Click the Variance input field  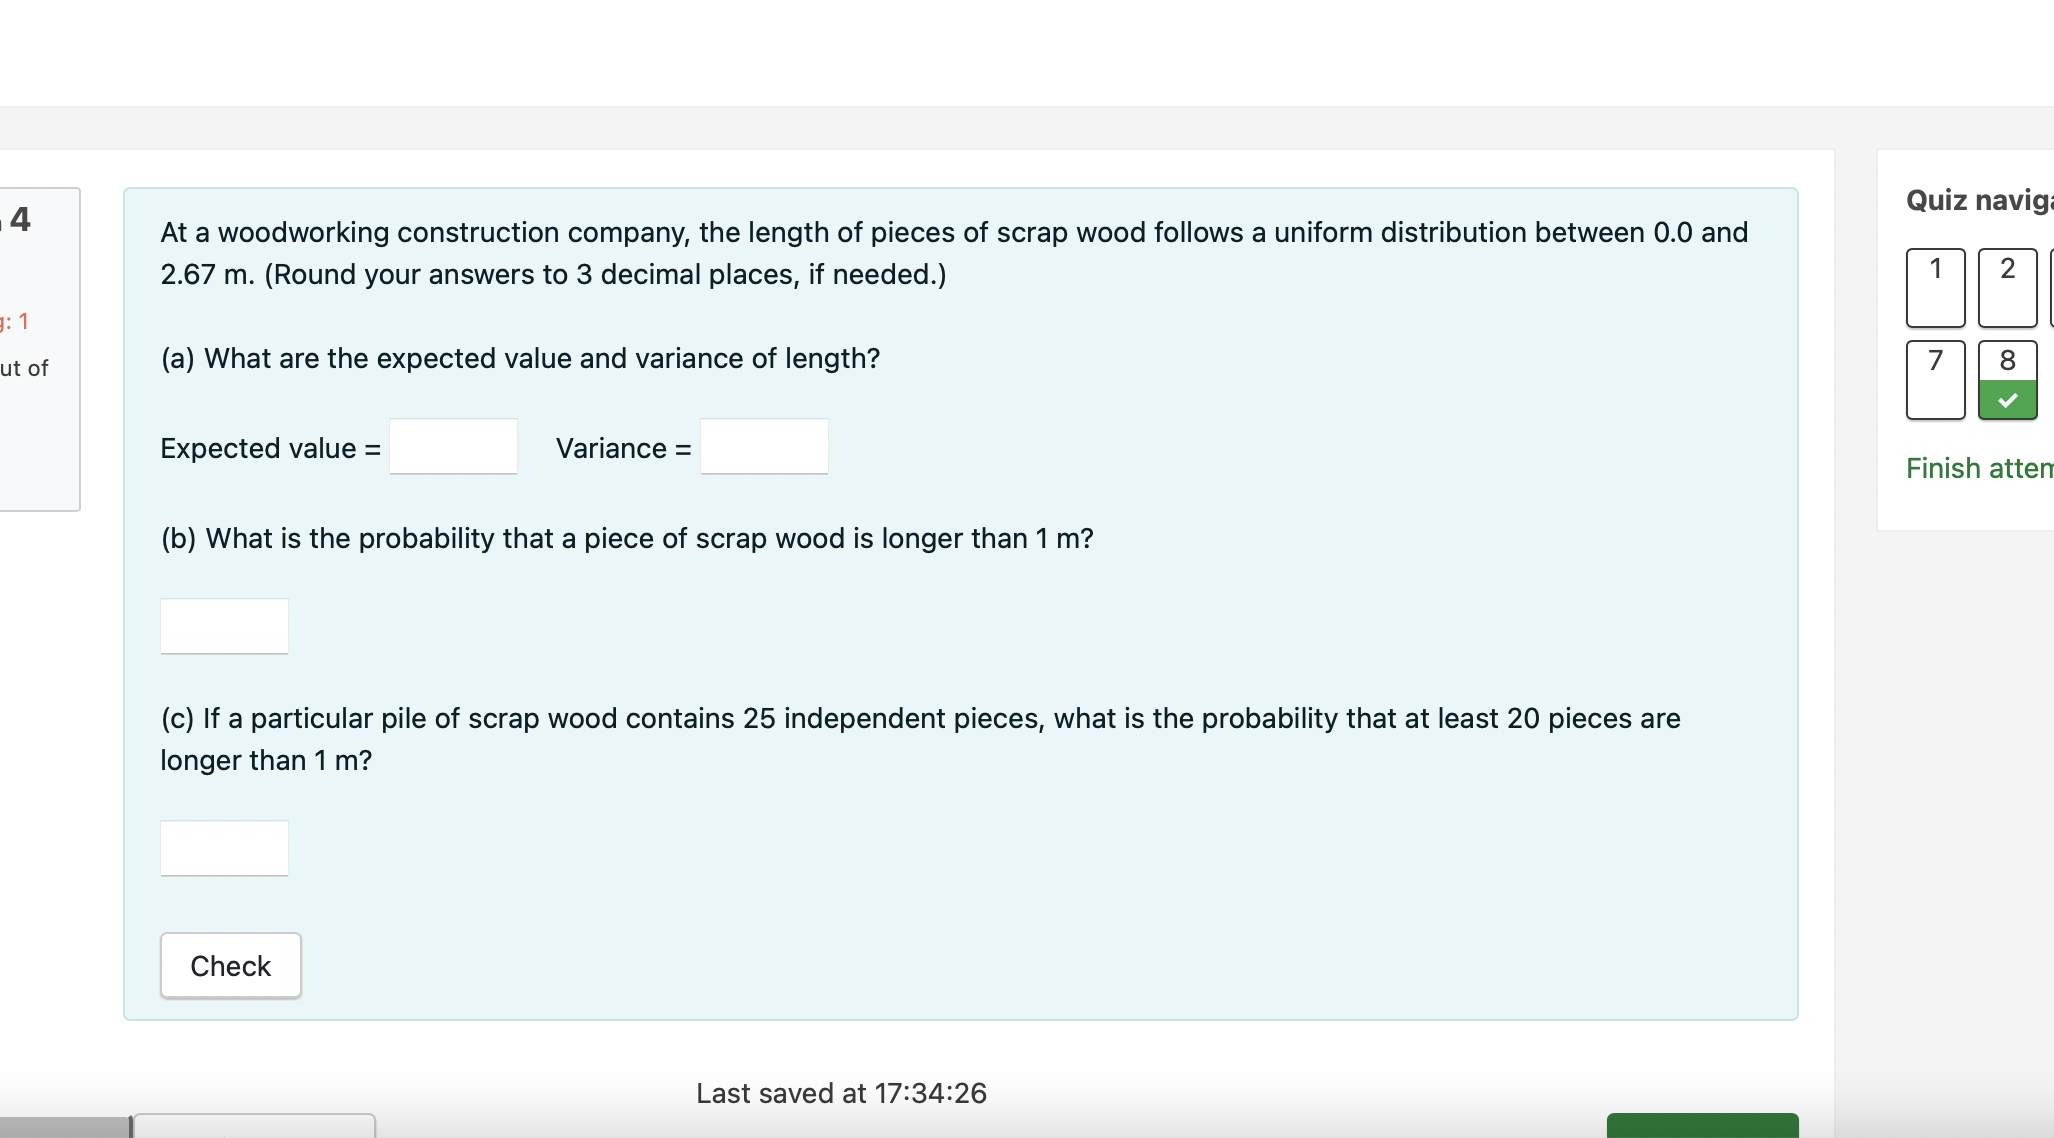click(764, 447)
